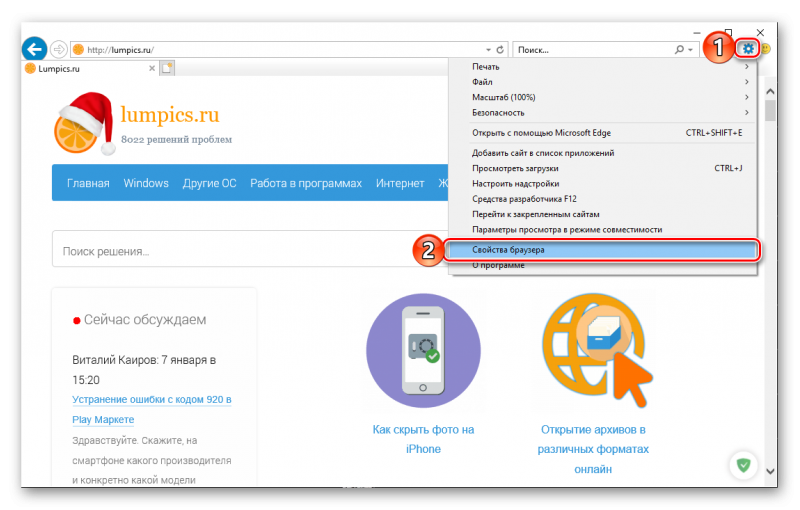Open Открытие архивов в различных форматах link
Image resolution: width=800 pixels, height=510 pixels.
[593, 449]
